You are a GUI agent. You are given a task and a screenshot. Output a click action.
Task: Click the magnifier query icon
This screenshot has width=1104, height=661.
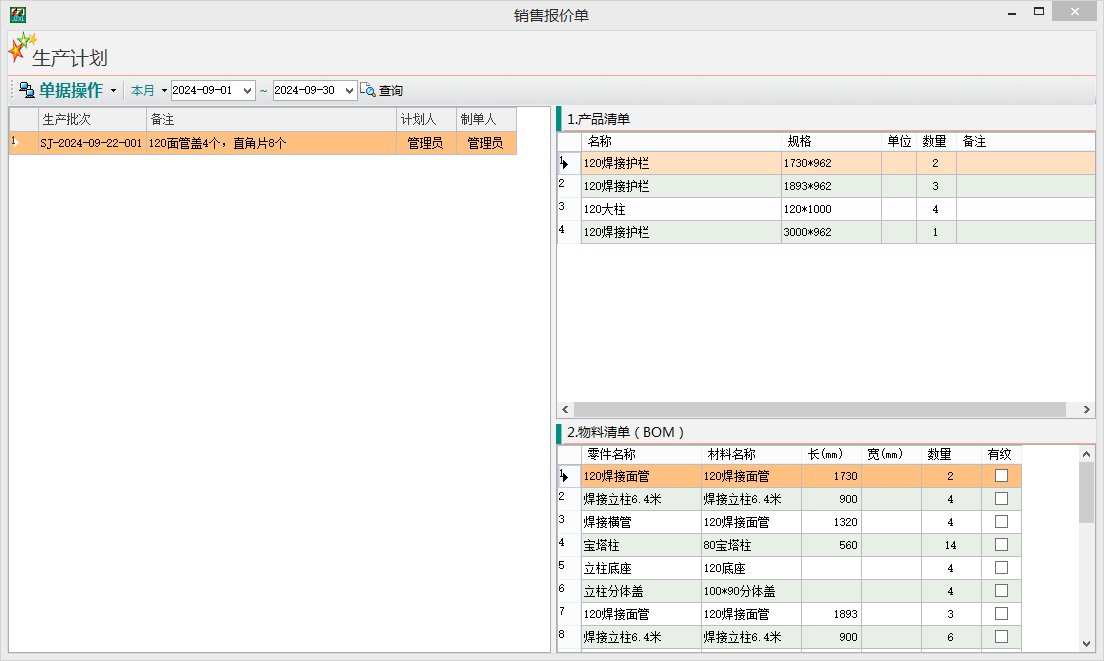(368, 90)
